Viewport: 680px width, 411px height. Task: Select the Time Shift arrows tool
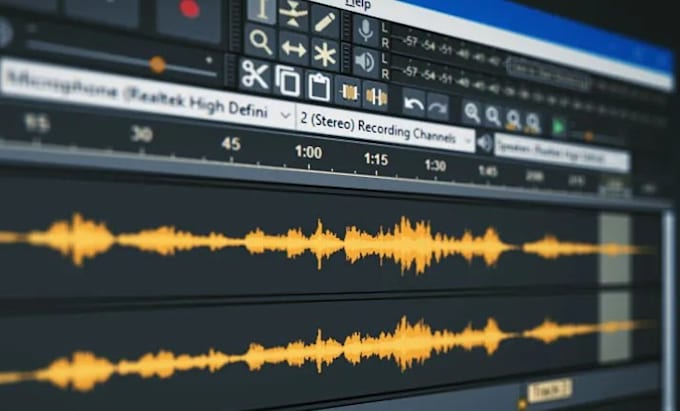293,49
